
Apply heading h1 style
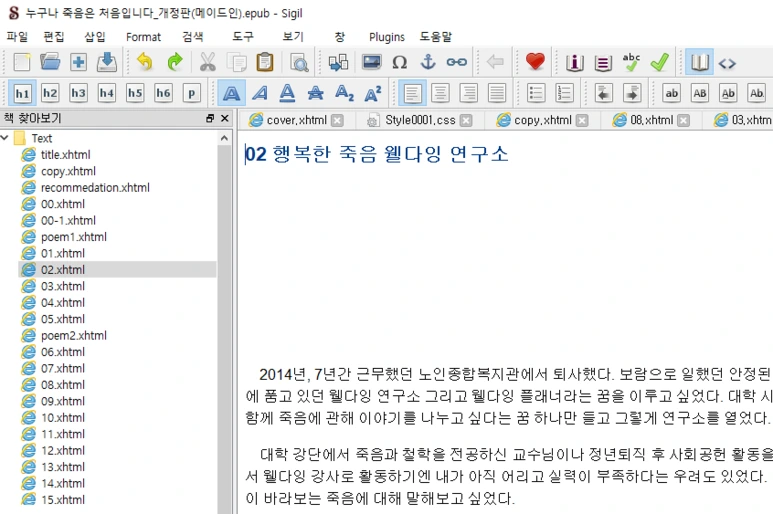pyautogui.click(x=22, y=93)
